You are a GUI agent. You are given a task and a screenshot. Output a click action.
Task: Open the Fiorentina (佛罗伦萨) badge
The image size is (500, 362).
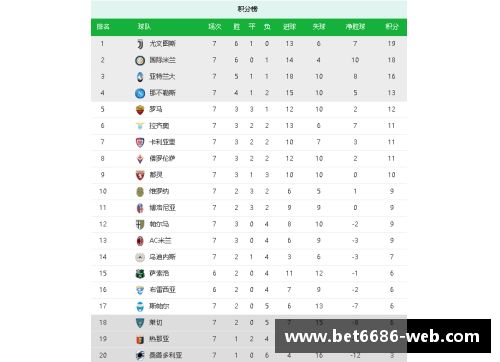[140, 159]
